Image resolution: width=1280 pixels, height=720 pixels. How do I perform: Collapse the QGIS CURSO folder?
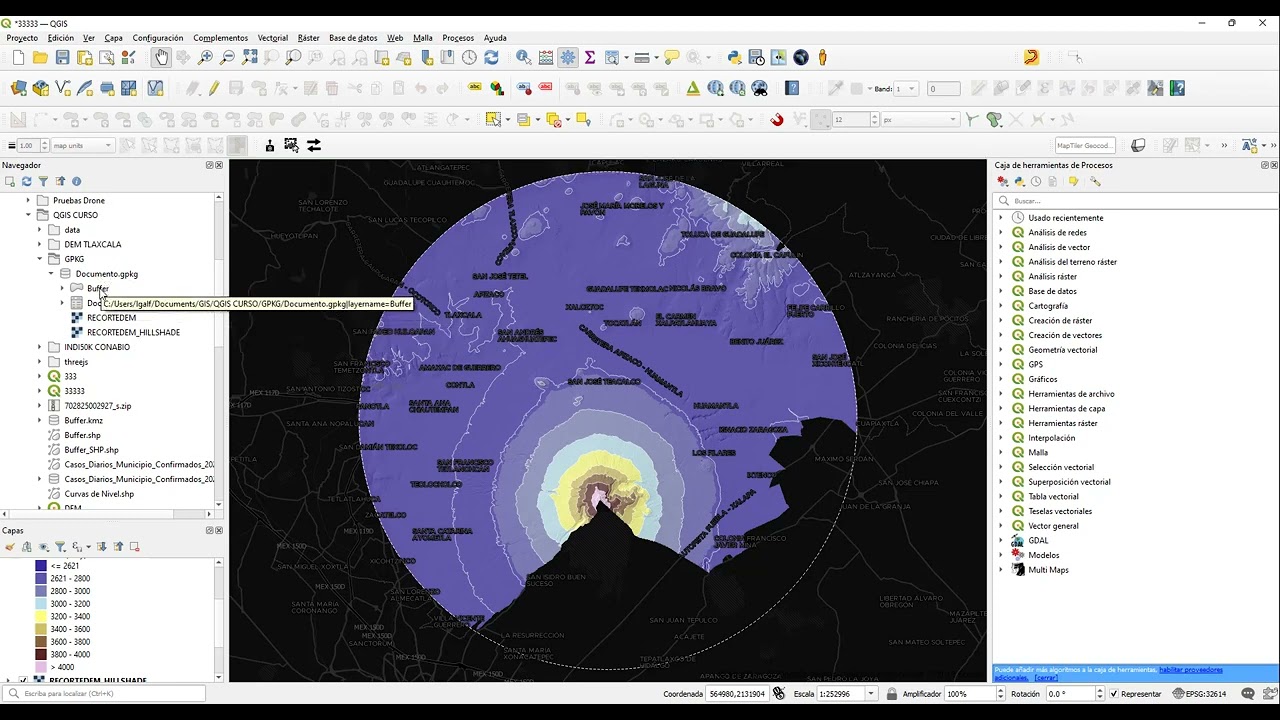point(28,215)
